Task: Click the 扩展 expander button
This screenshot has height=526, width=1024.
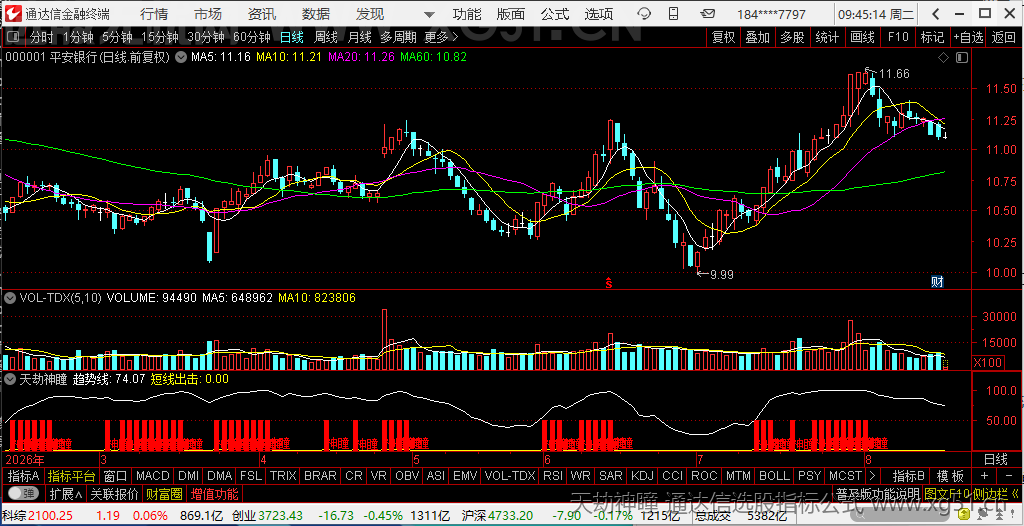Action: pos(67,493)
